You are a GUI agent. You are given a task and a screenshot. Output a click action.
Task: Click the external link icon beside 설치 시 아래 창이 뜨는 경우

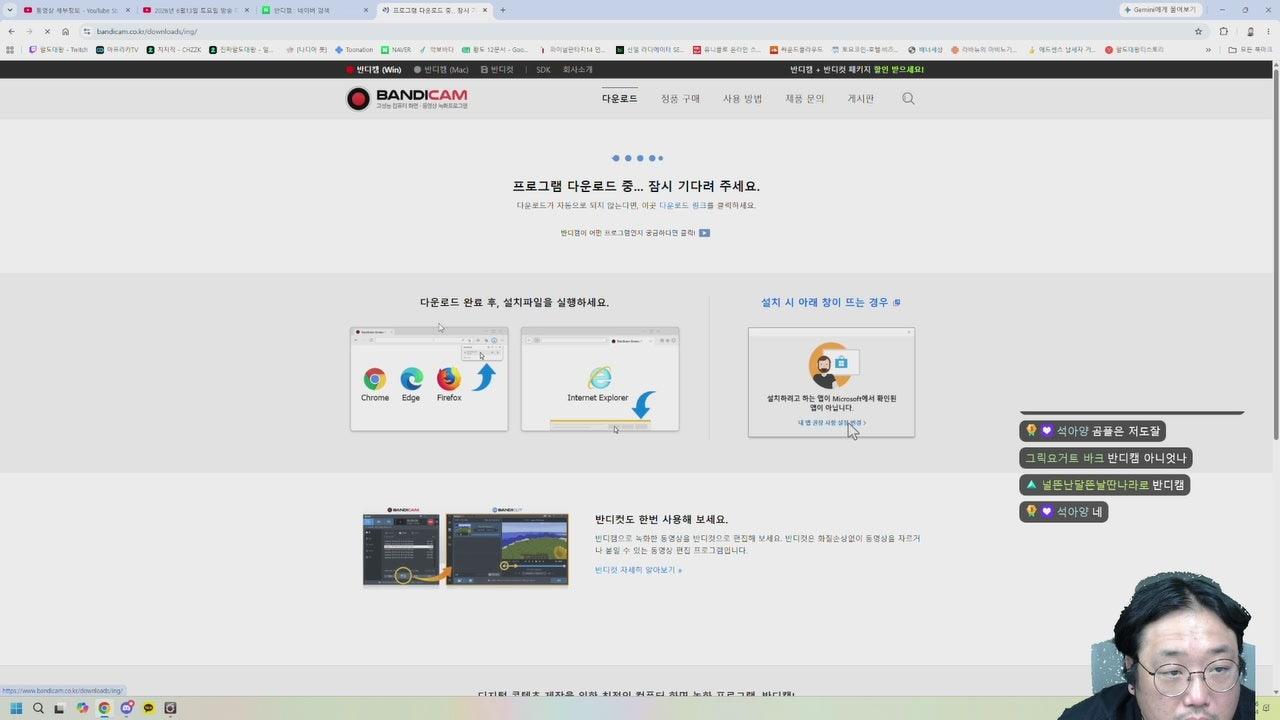tap(897, 302)
